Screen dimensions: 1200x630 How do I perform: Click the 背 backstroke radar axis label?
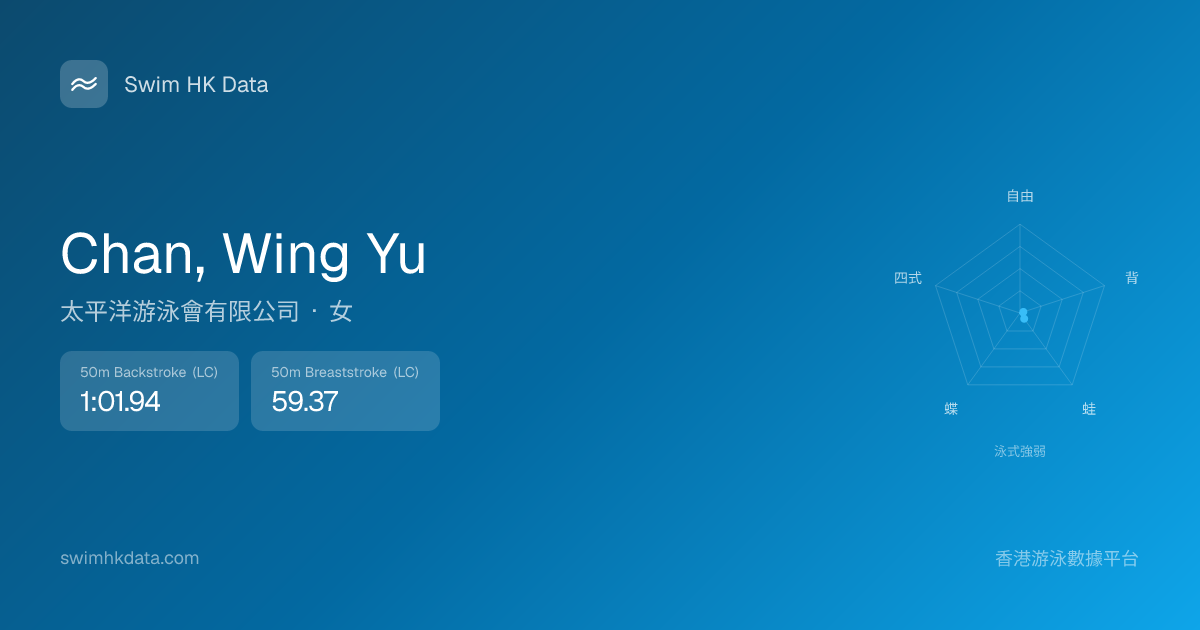pyautogui.click(x=1132, y=278)
